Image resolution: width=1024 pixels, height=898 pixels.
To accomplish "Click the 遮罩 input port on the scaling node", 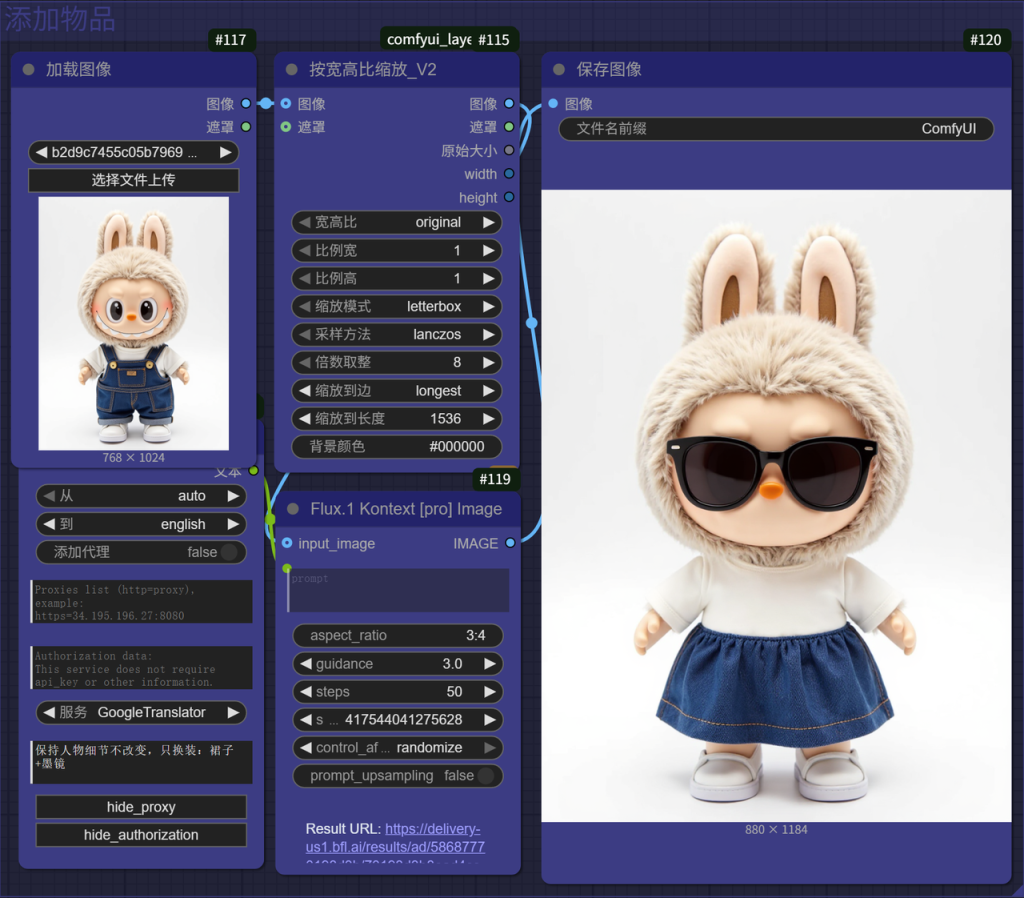I will click(x=287, y=127).
